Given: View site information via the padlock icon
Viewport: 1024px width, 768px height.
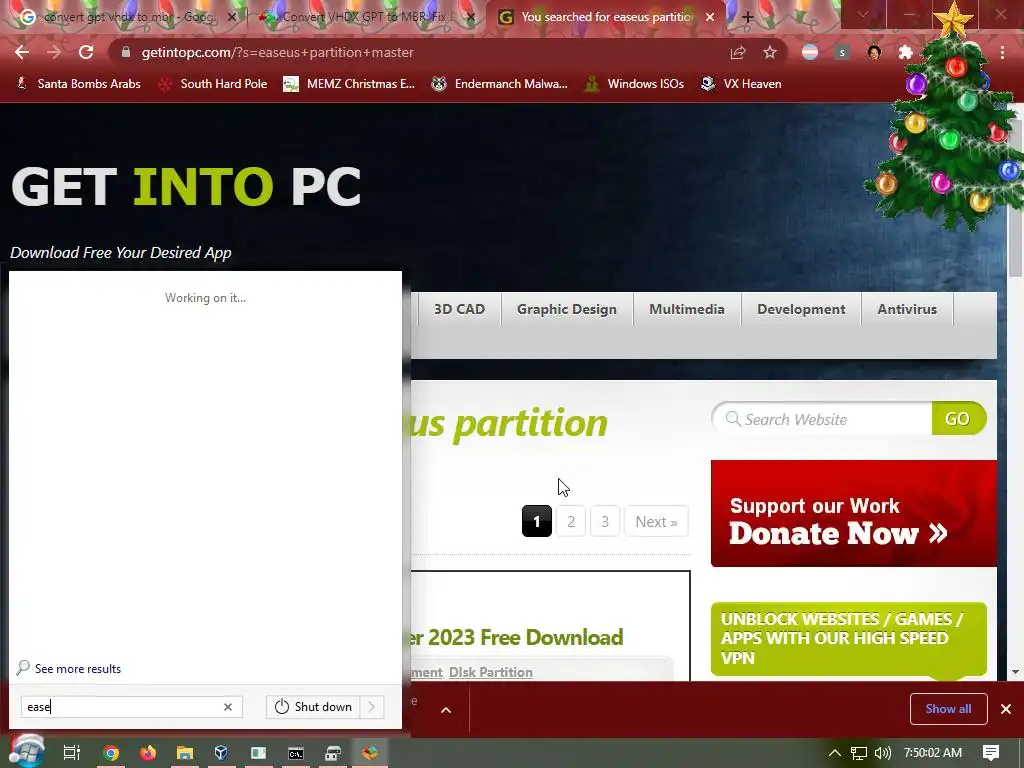Looking at the screenshot, I should pos(125,52).
